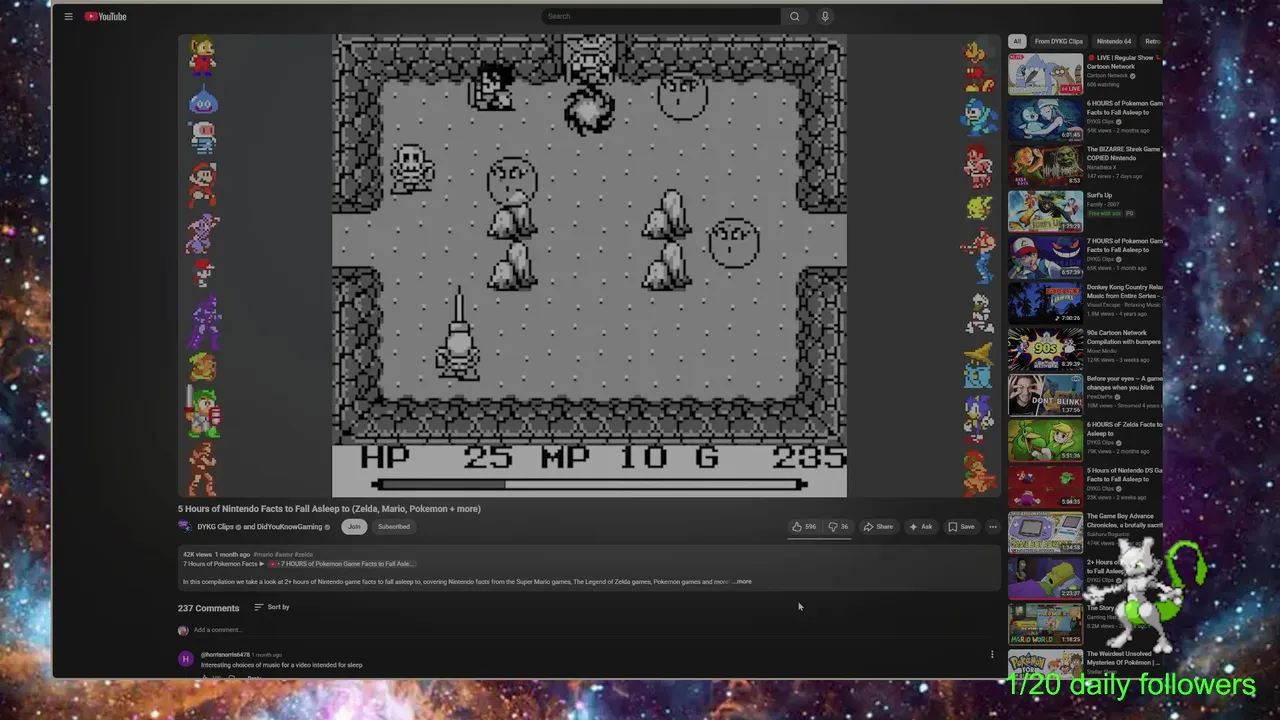This screenshot has height=720, width=1280.
Task: Open DYKG Clips channel avatar
Action: pos(185,527)
